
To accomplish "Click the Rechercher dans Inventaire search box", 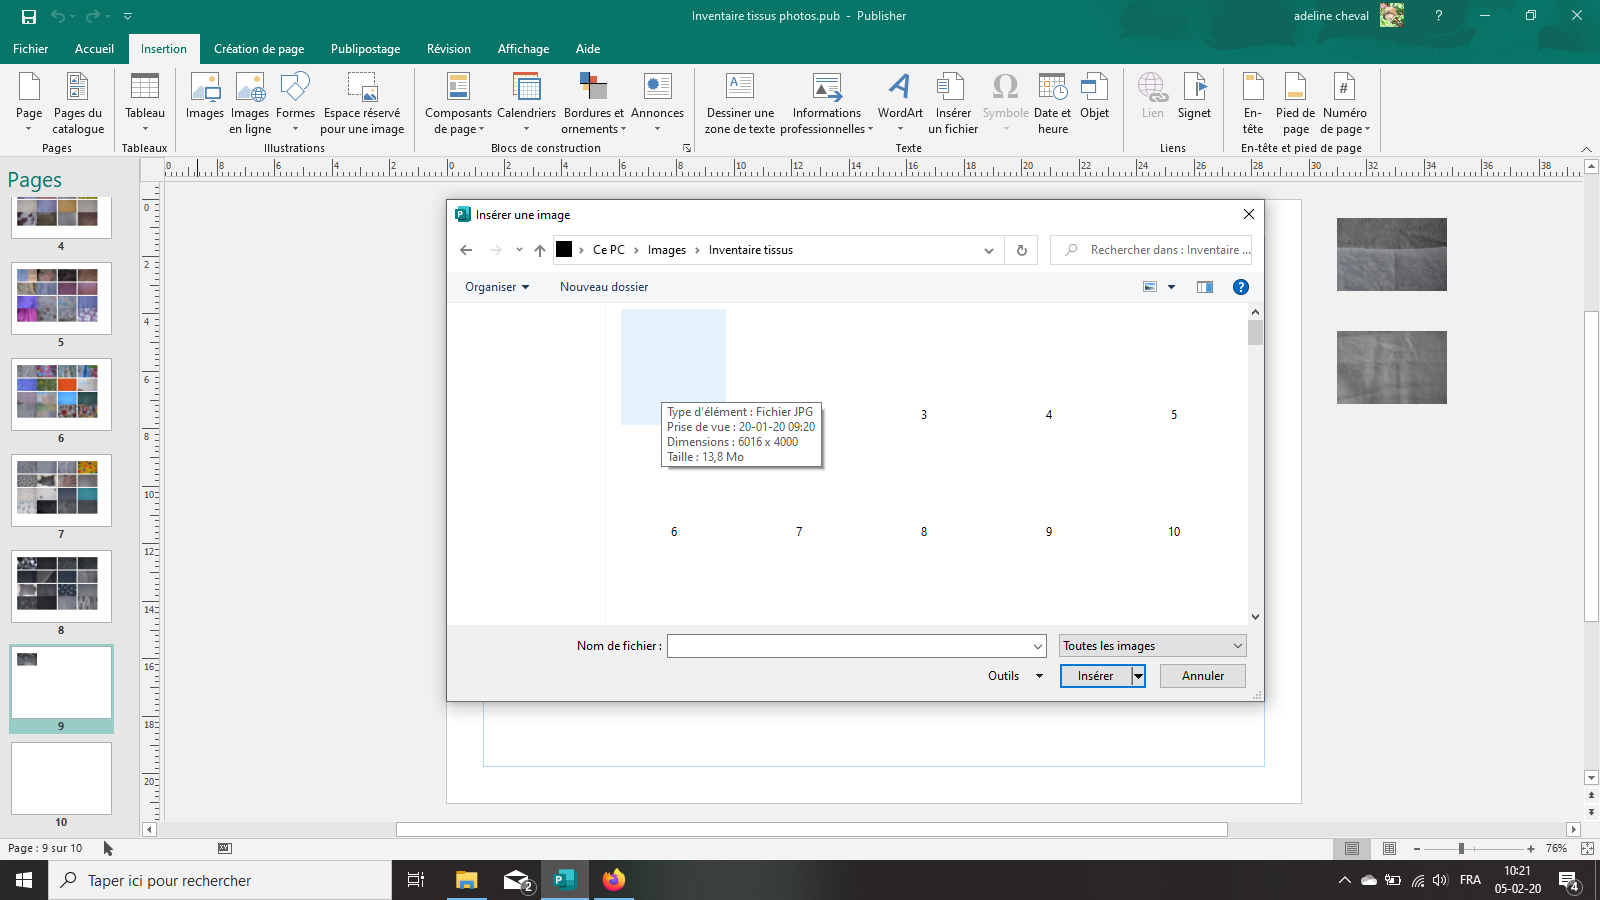I will coord(1151,250).
